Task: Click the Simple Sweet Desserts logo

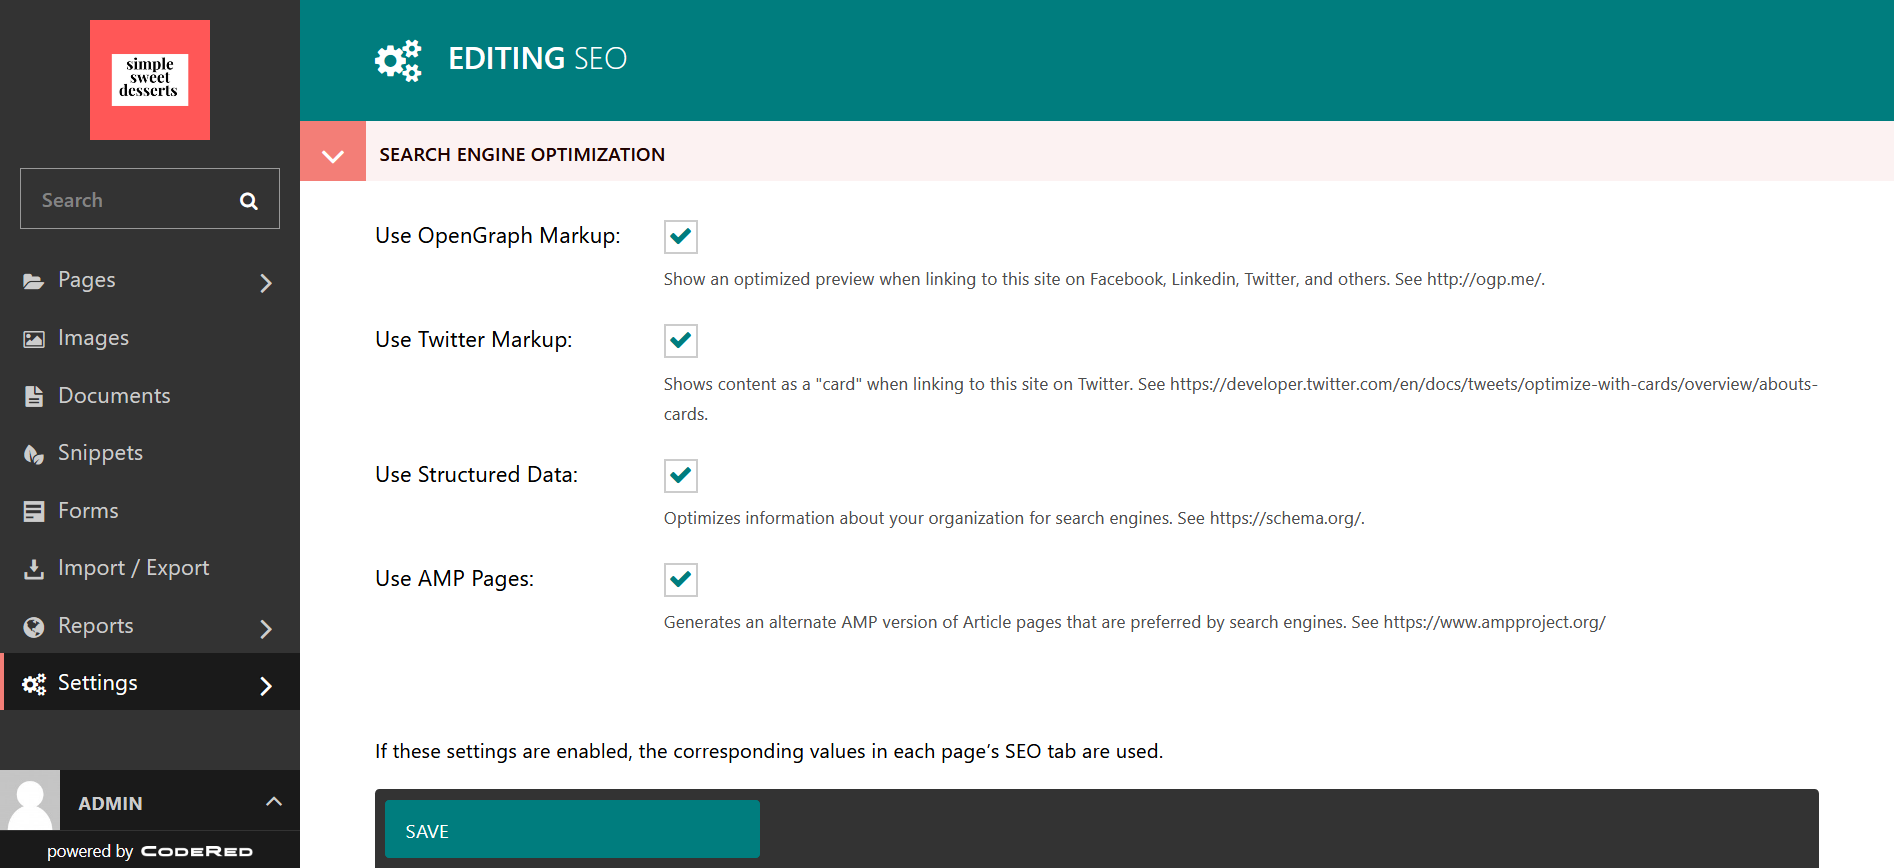Action: click(x=150, y=80)
